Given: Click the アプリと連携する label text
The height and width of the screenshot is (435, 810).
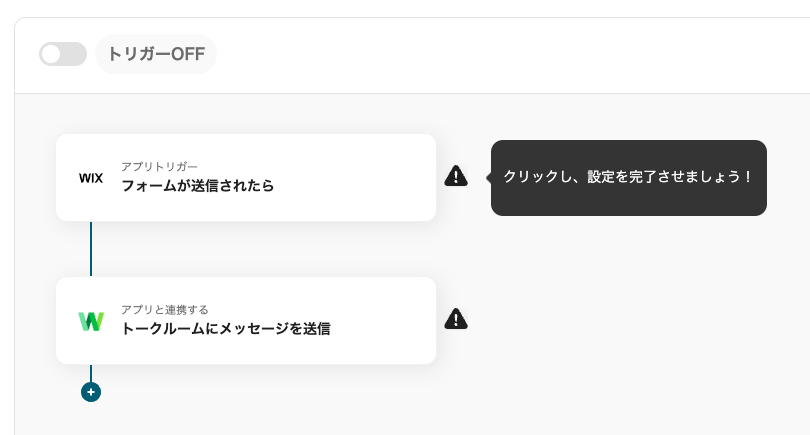Looking at the screenshot, I should [165, 309].
